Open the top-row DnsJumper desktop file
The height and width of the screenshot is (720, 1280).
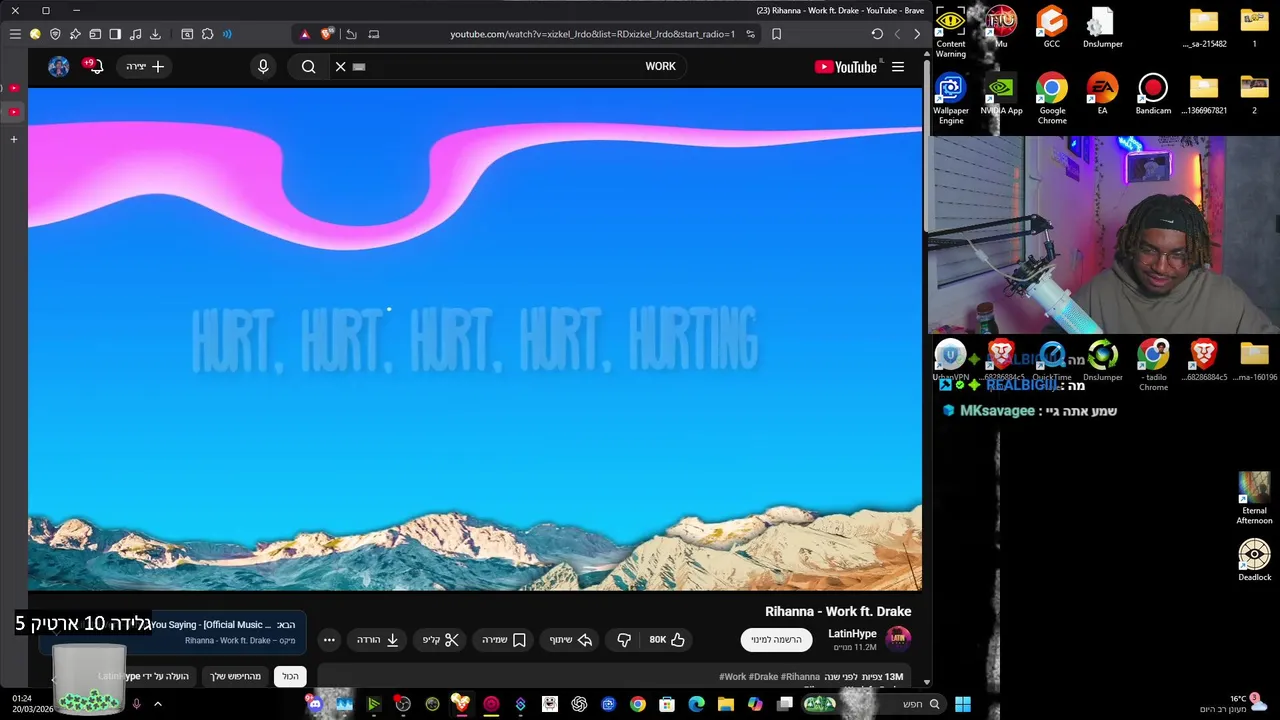[x=1102, y=27]
